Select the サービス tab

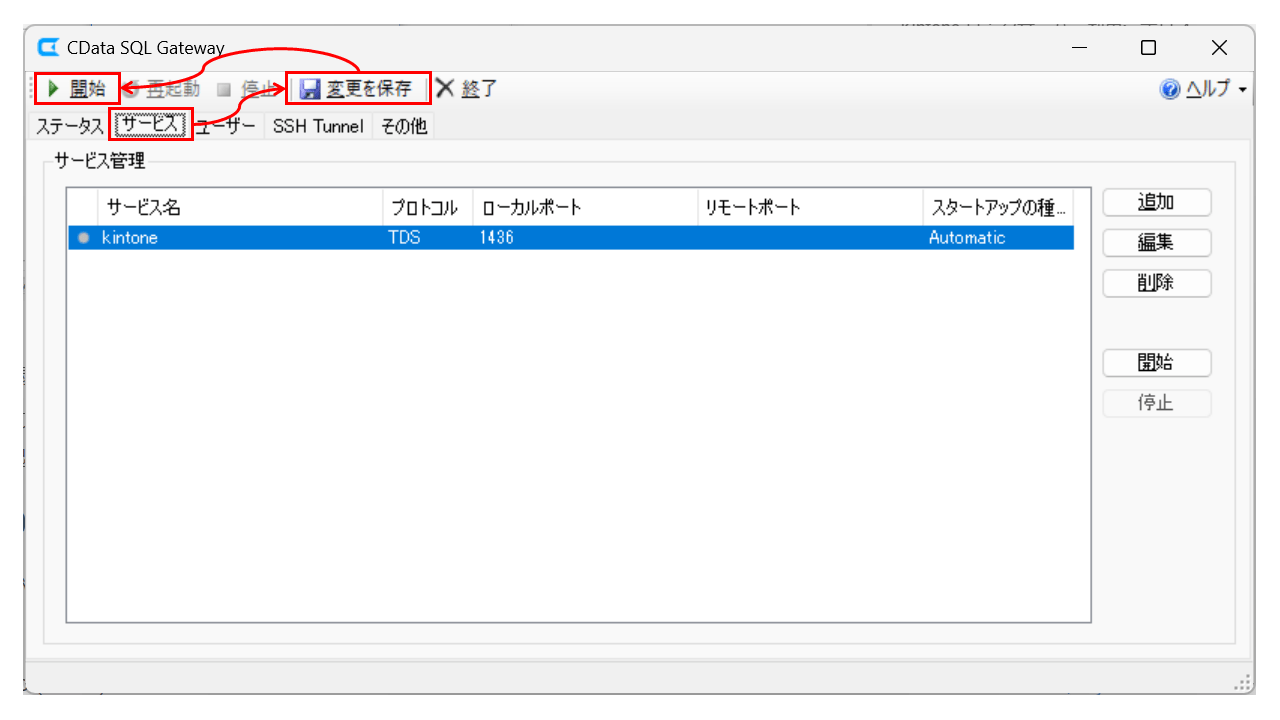coord(150,126)
